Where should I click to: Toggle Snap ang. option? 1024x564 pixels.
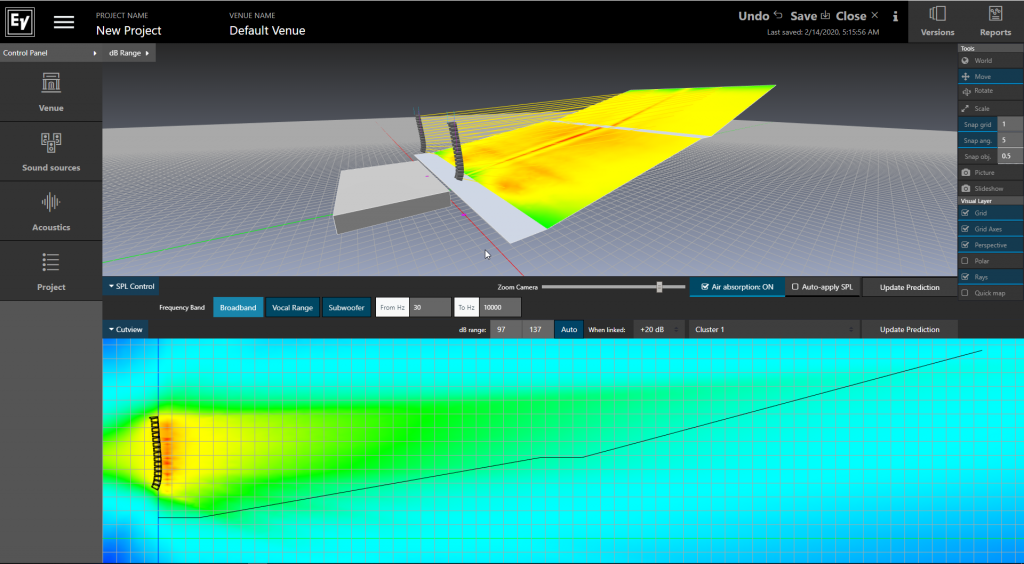[x=978, y=140]
